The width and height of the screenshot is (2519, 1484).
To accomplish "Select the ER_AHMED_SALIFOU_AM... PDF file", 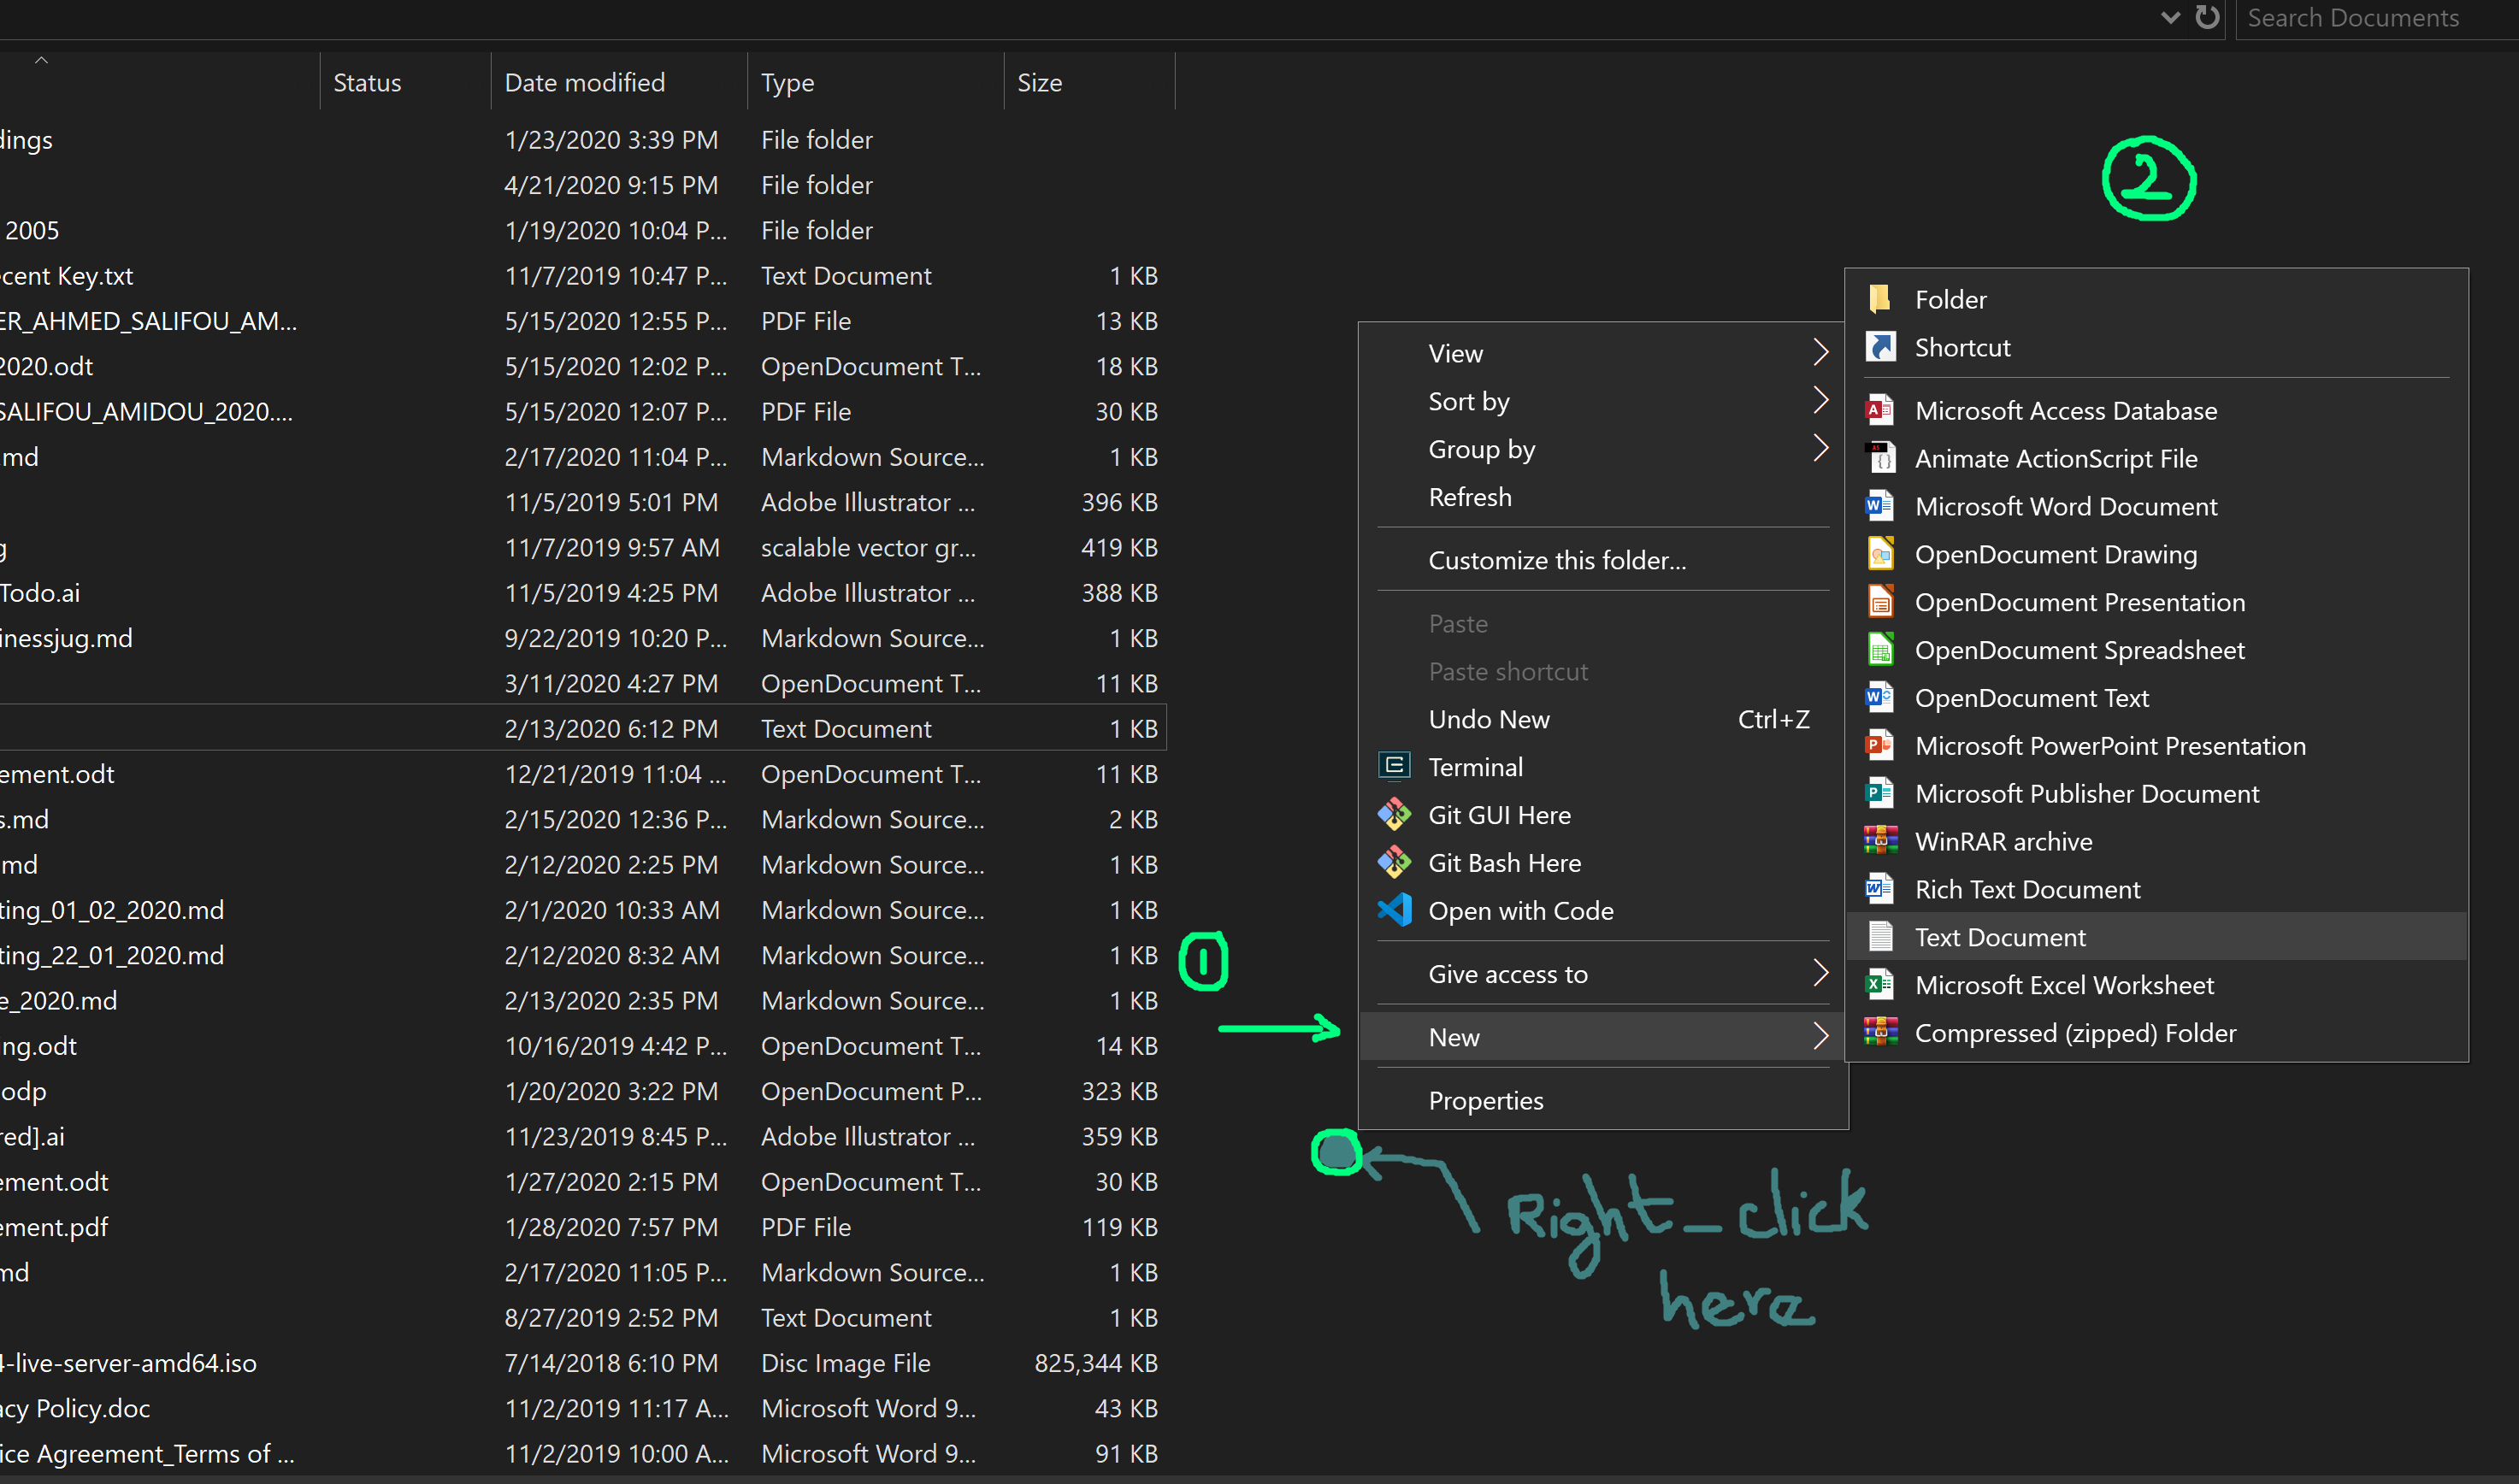I will point(583,321).
